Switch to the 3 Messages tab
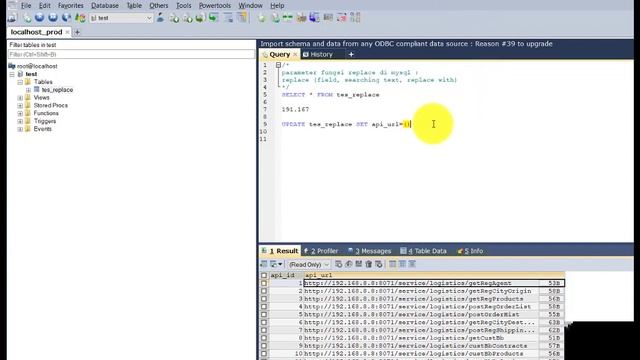Viewport: 640px width, 360px height. coord(369,251)
